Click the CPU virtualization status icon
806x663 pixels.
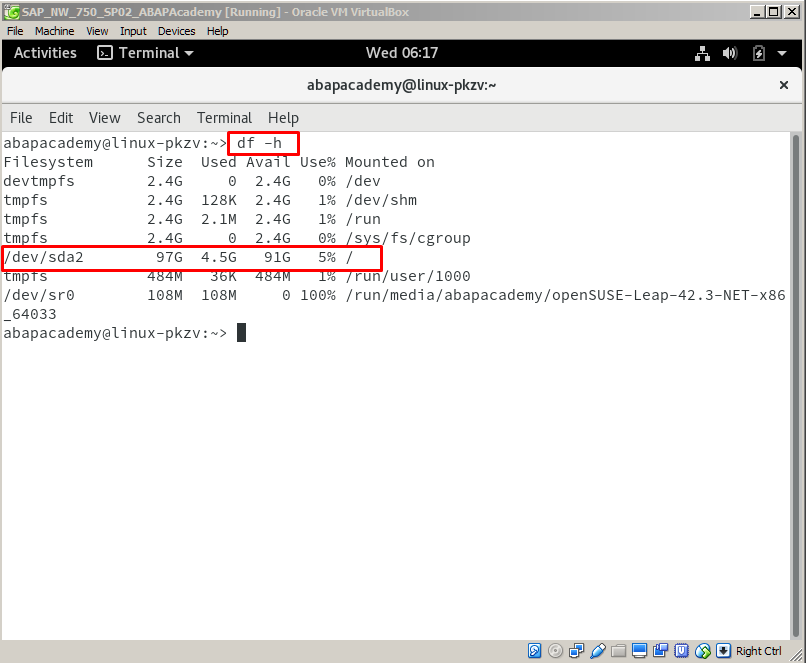pos(682,651)
